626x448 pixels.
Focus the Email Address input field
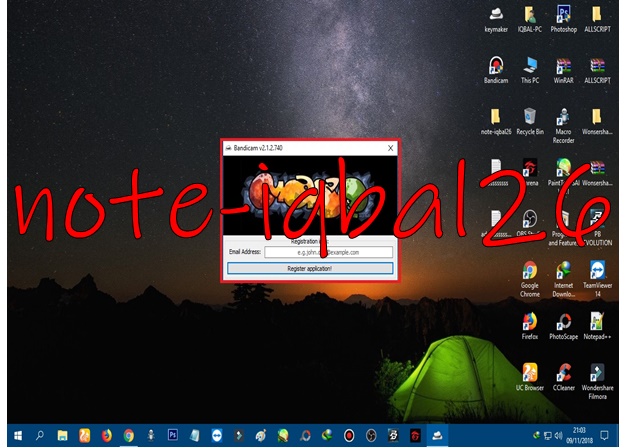click(328, 252)
